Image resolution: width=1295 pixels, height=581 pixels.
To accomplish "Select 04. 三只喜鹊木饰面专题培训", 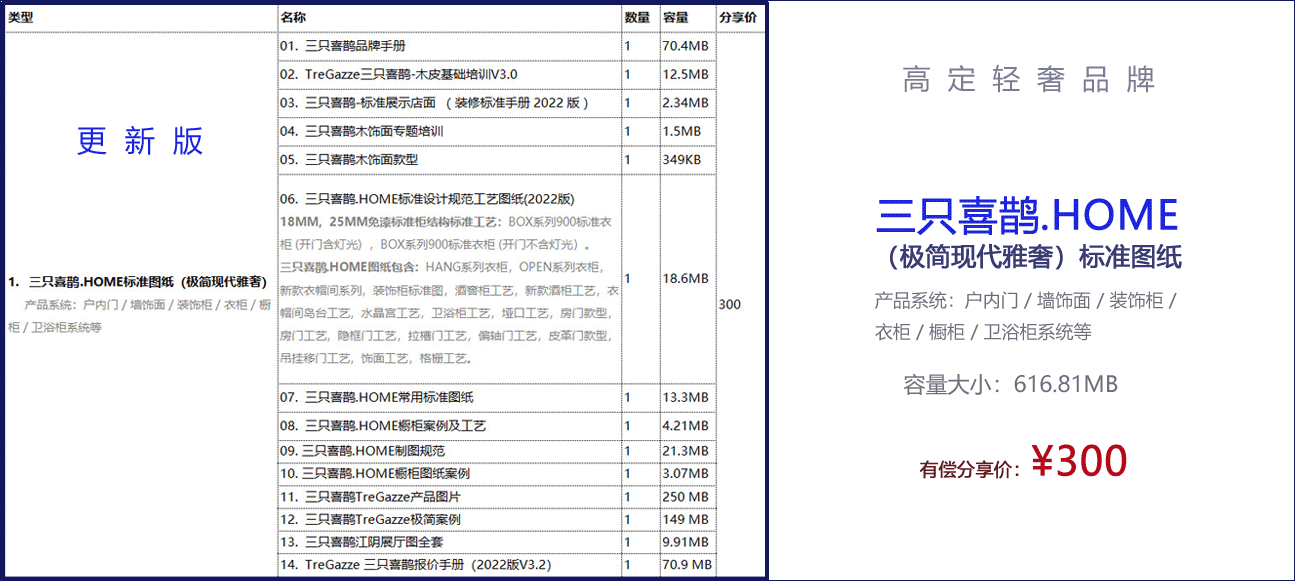I will tap(361, 131).
